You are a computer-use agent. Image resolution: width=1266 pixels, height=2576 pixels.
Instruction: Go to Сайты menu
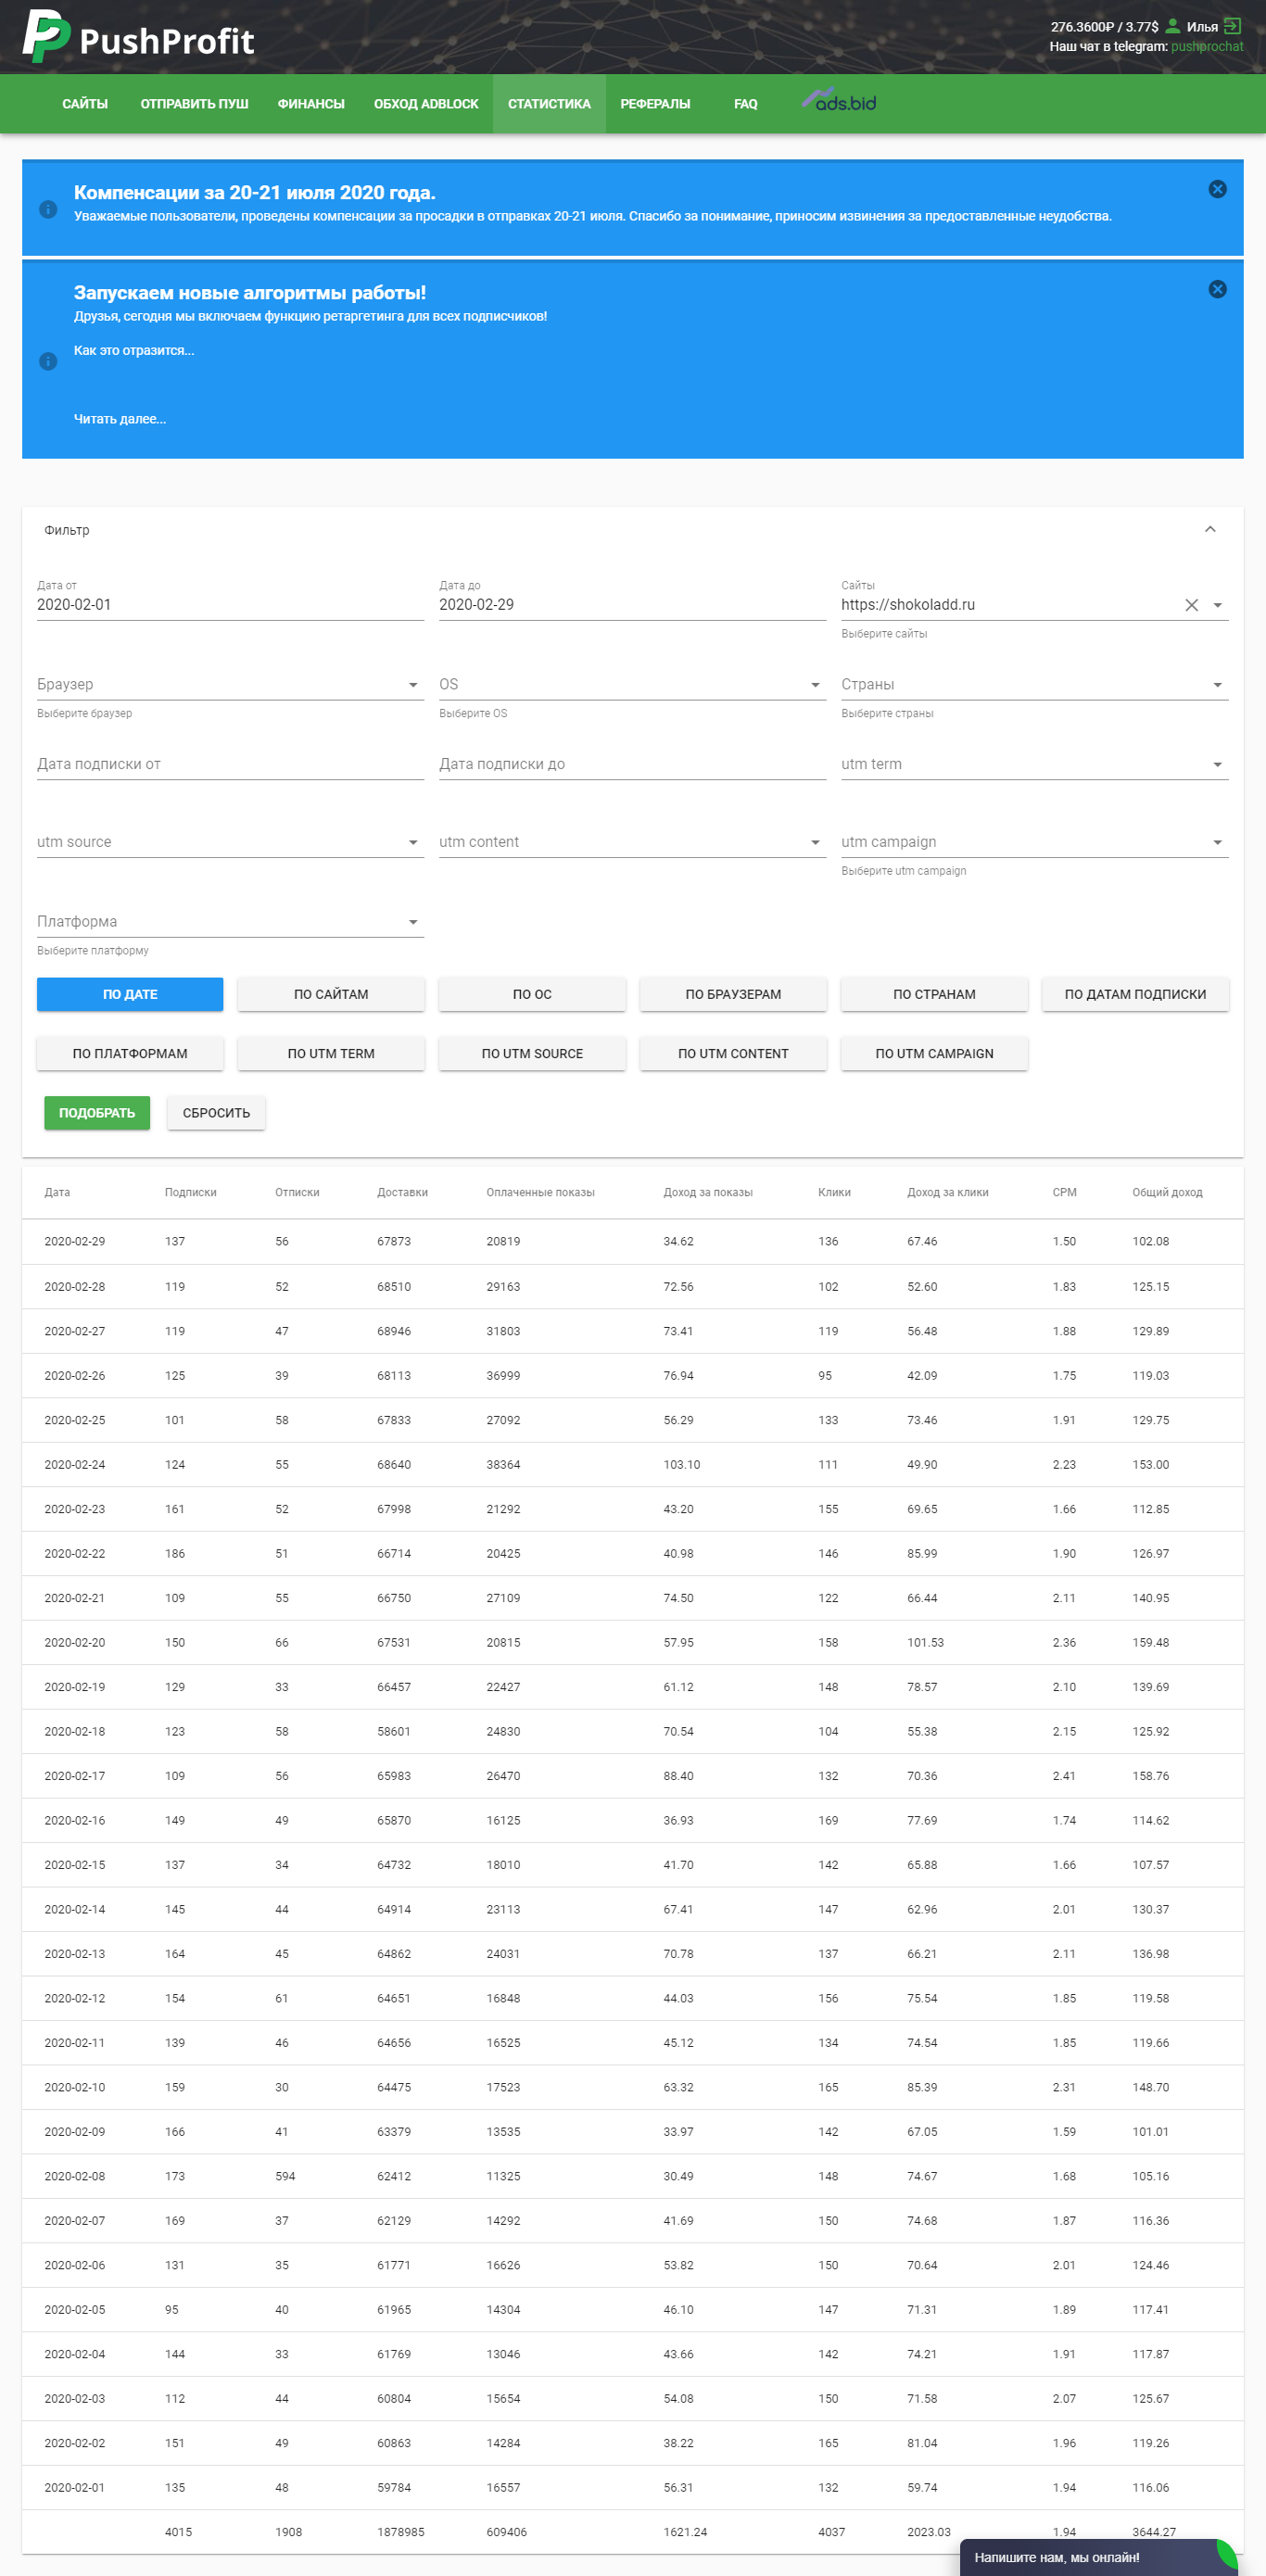[85, 104]
